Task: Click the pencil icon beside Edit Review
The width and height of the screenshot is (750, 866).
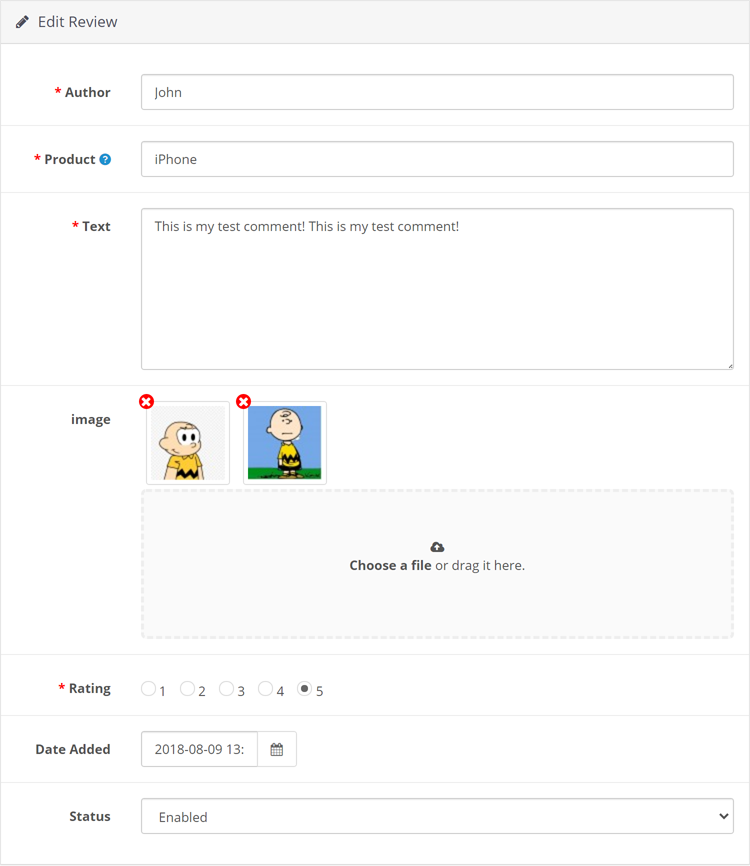Action: point(22,22)
